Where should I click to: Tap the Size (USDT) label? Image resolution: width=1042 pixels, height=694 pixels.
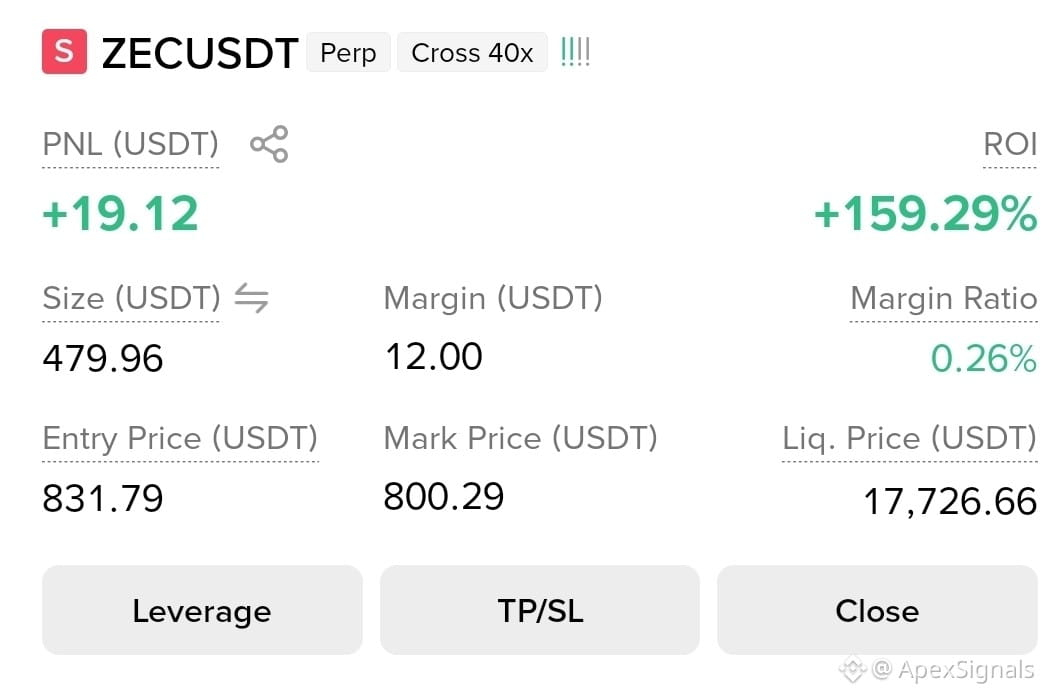point(131,298)
